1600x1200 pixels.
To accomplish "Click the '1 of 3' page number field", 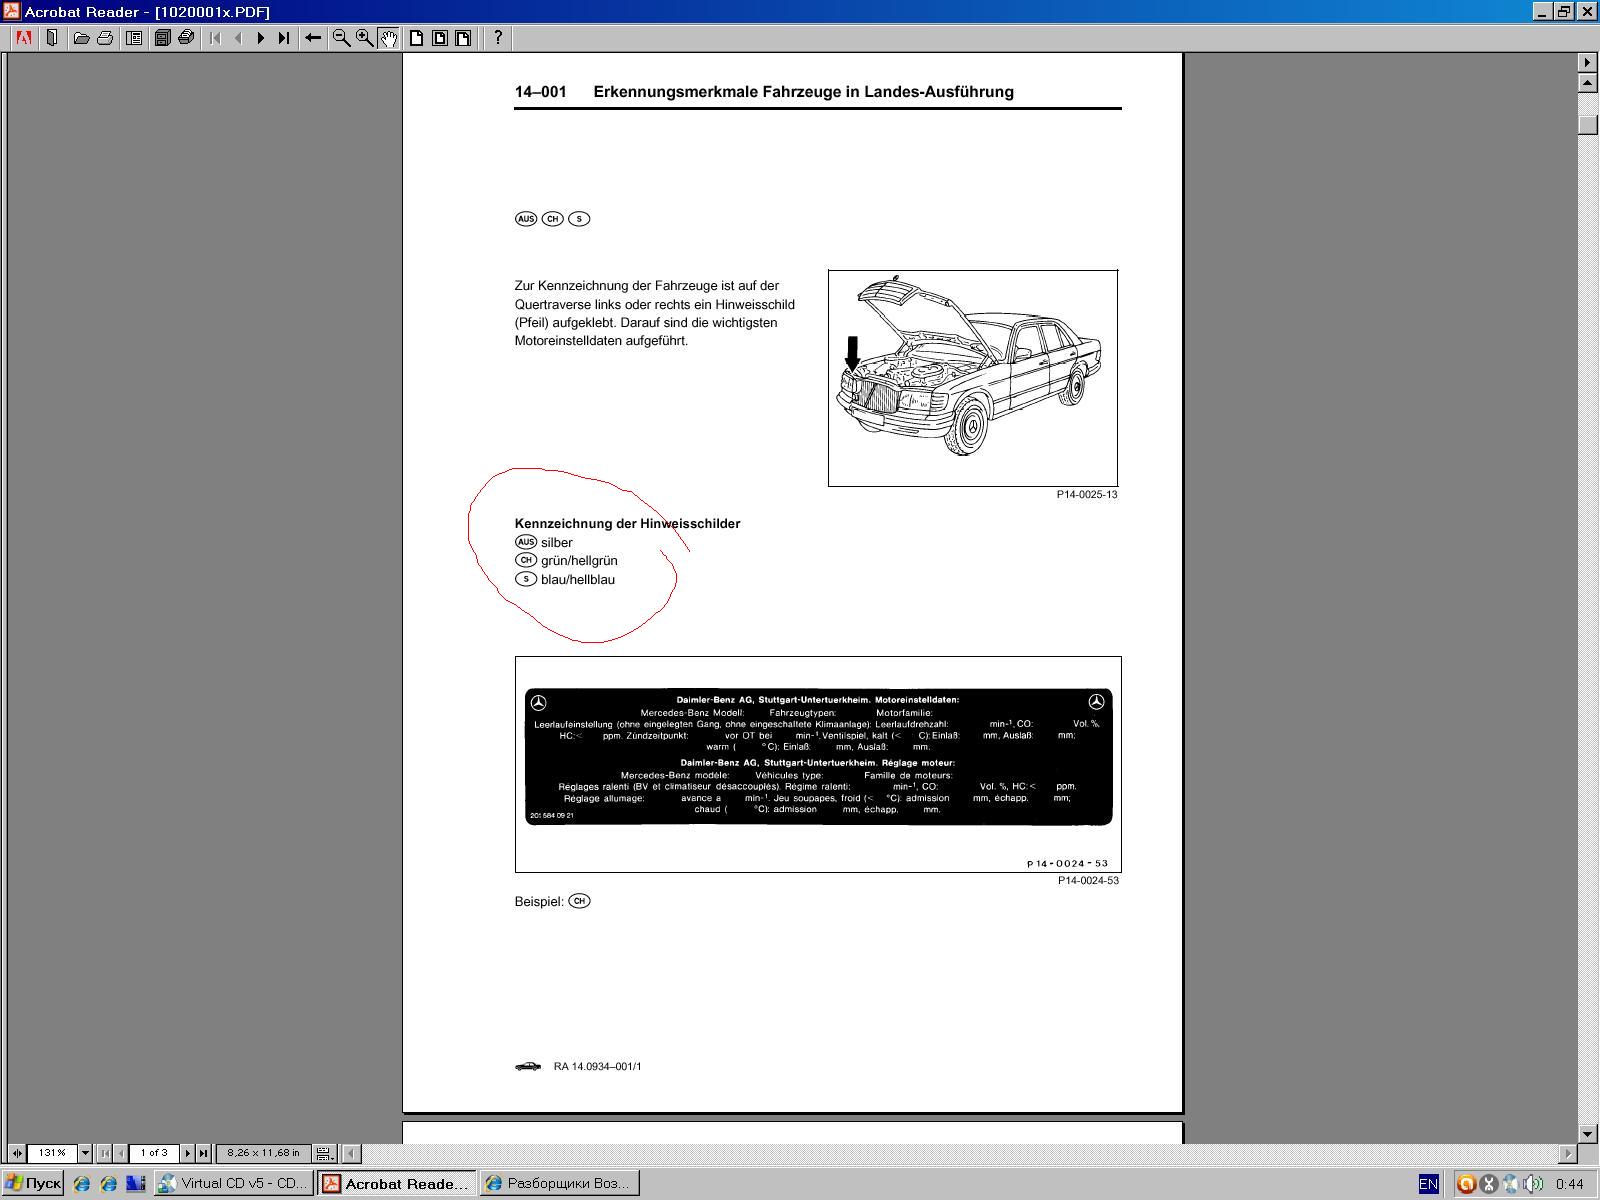I will [x=154, y=1153].
